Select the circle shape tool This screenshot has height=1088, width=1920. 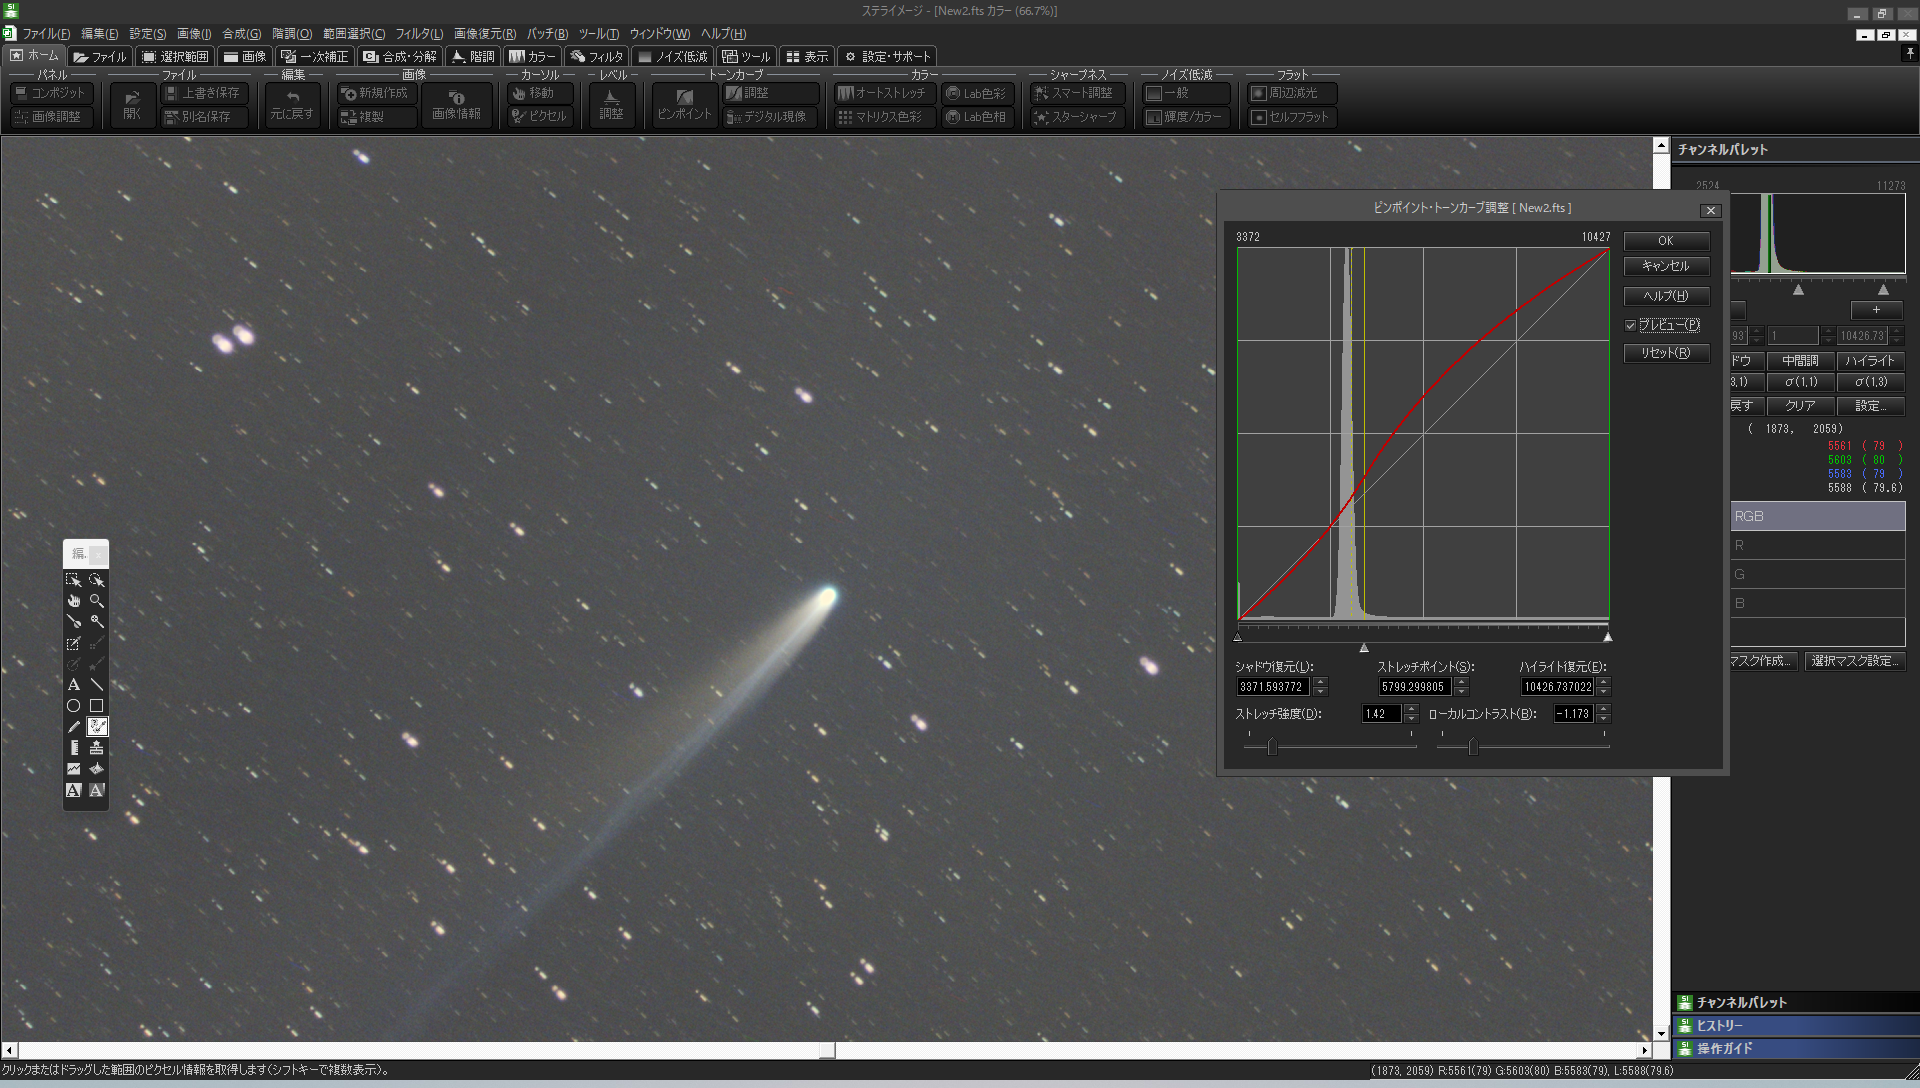tap(73, 706)
